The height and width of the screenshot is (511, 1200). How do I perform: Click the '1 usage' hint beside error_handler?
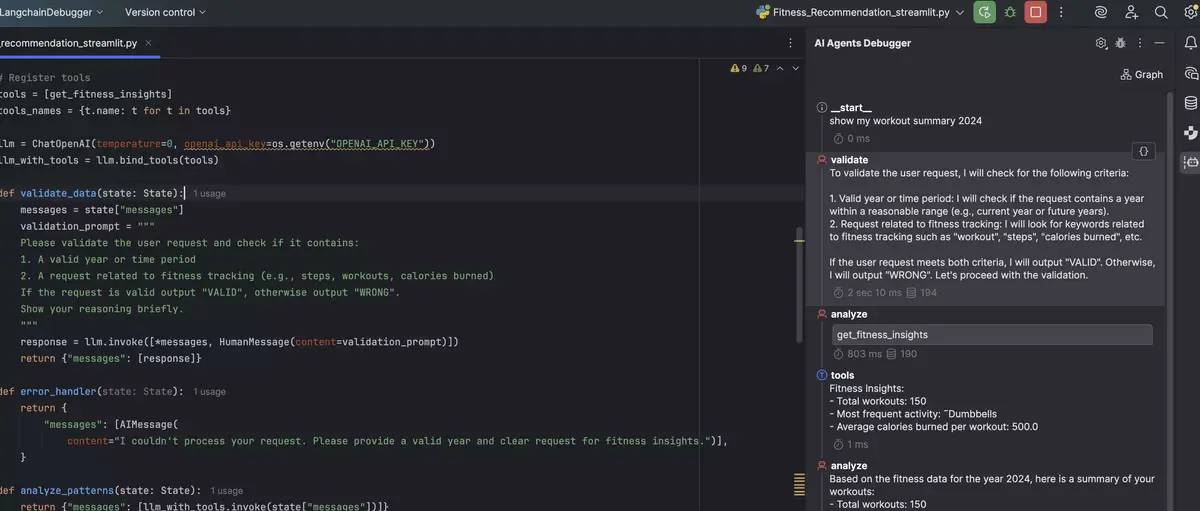[x=209, y=392]
